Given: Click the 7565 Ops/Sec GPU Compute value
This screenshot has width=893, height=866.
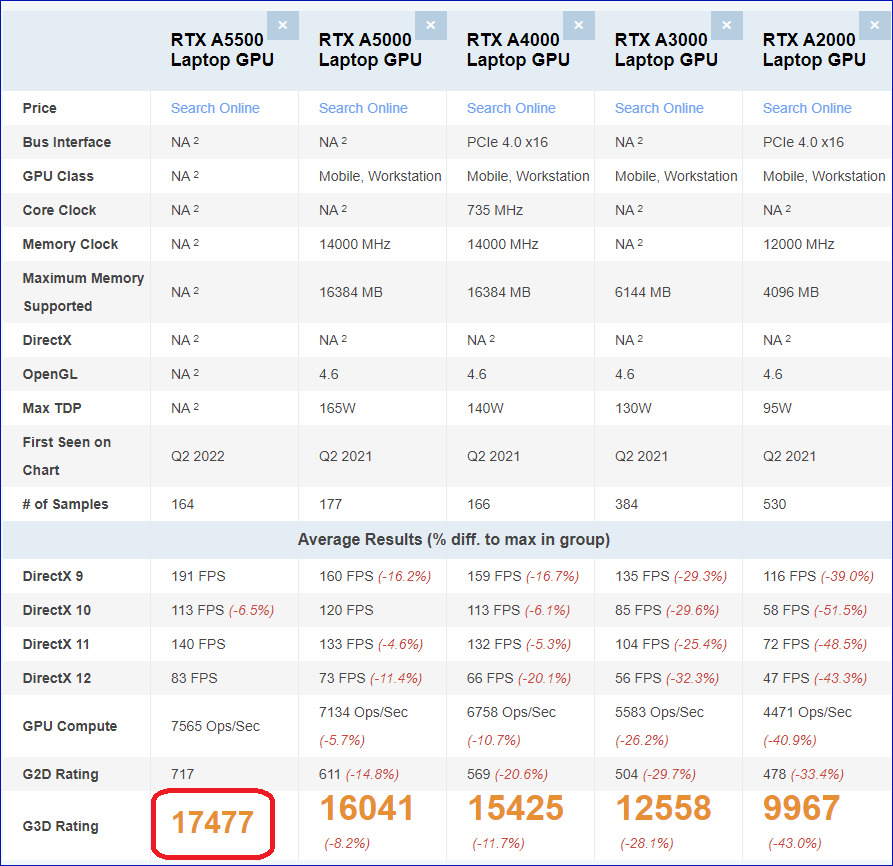Looking at the screenshot, I should click(x=215, y=727).
